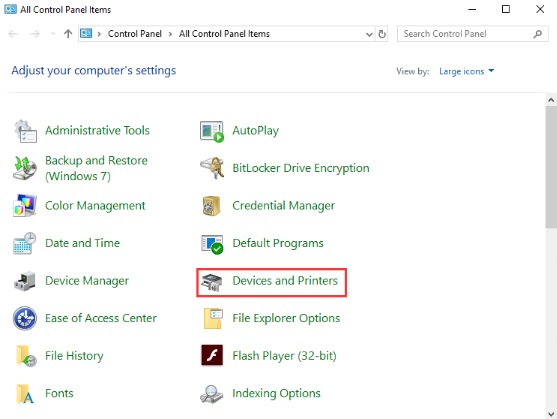The width and height of the screenshot is (557, 419).
Task: Click the Indexing Options icon
Action: [x=211, y=394]
